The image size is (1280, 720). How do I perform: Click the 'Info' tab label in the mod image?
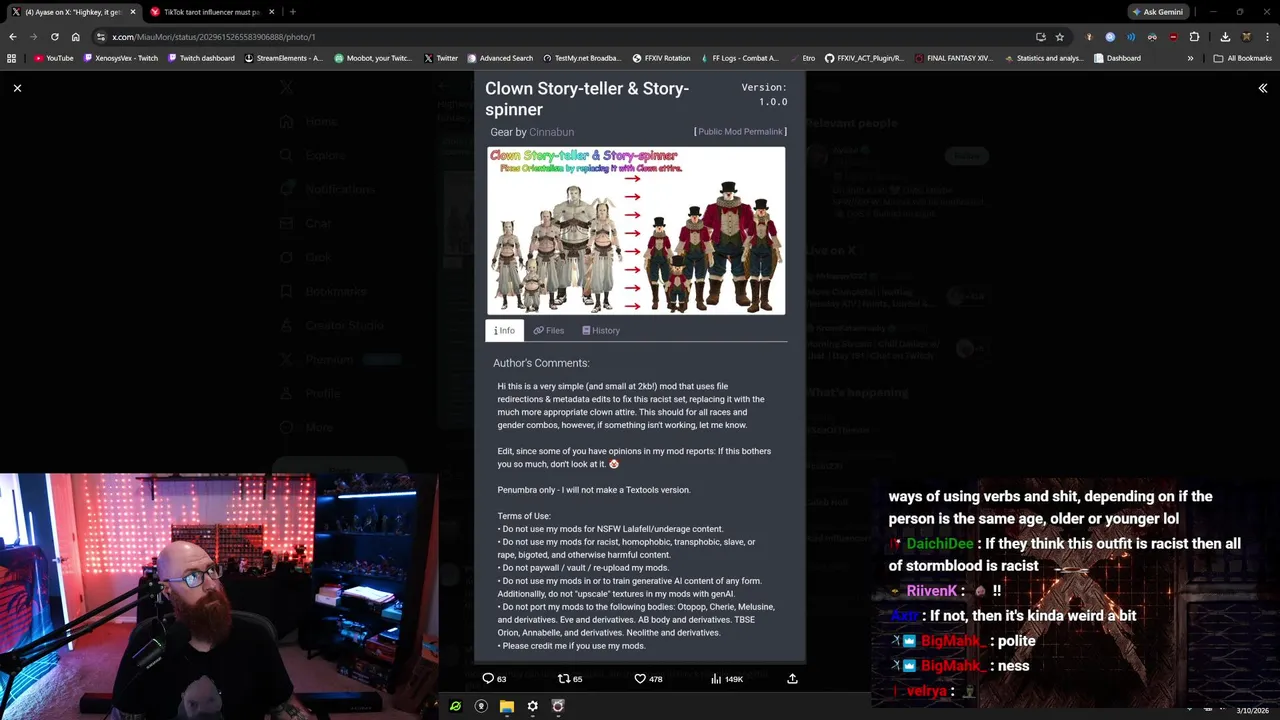pos(504,330)
